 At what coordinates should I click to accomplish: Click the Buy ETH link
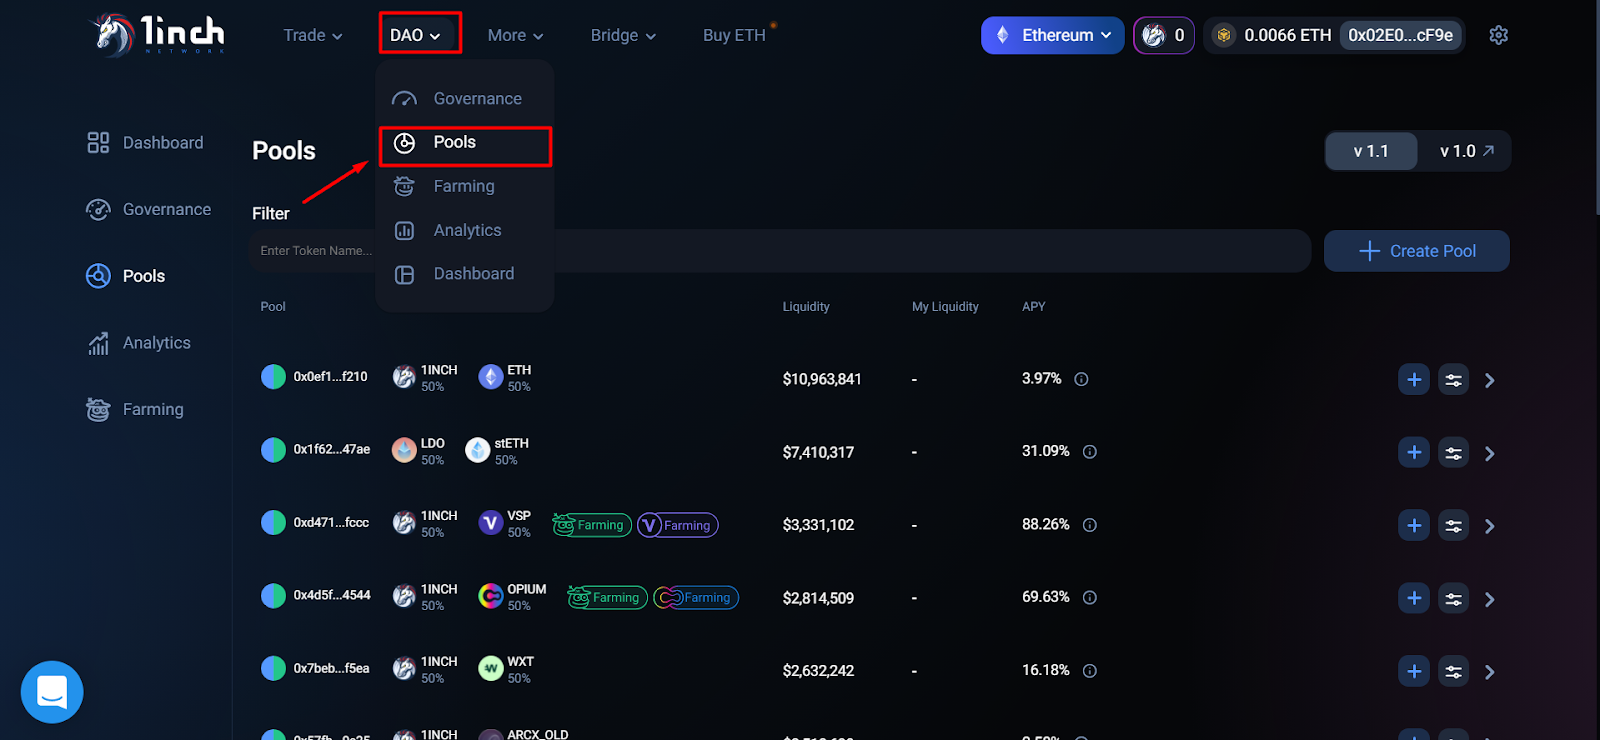(735, 35)
